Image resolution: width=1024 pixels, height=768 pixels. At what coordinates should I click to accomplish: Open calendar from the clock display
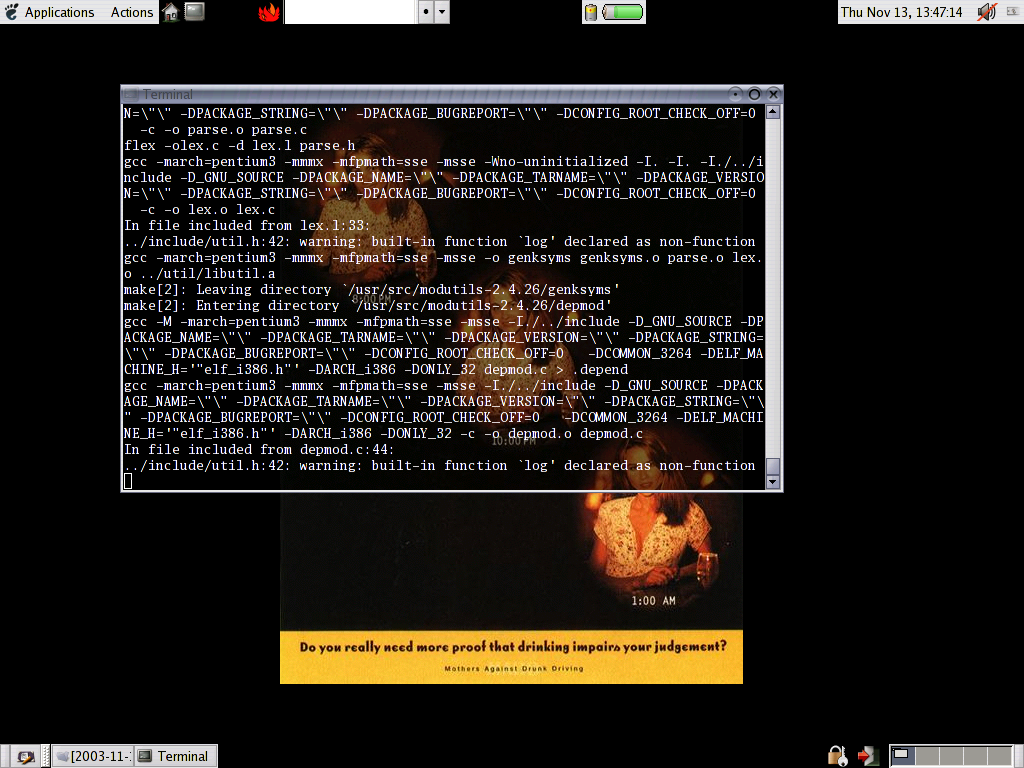(x=901, y=12)
